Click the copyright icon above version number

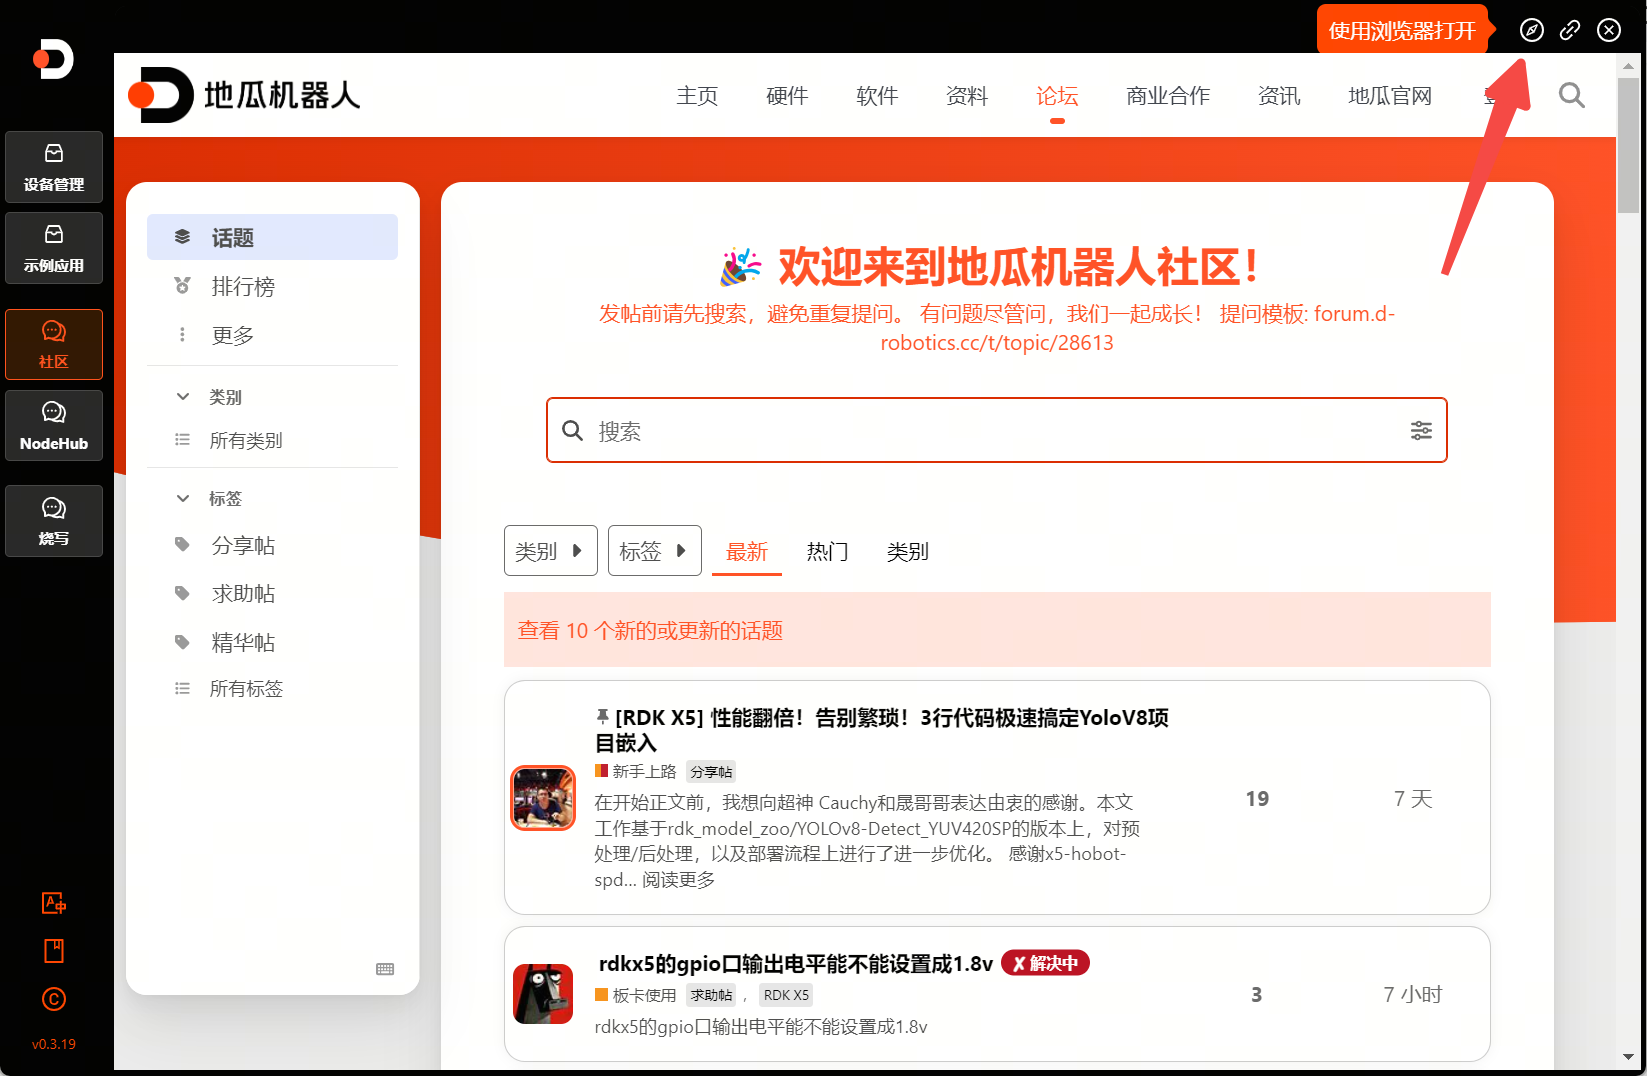(53, 999)
